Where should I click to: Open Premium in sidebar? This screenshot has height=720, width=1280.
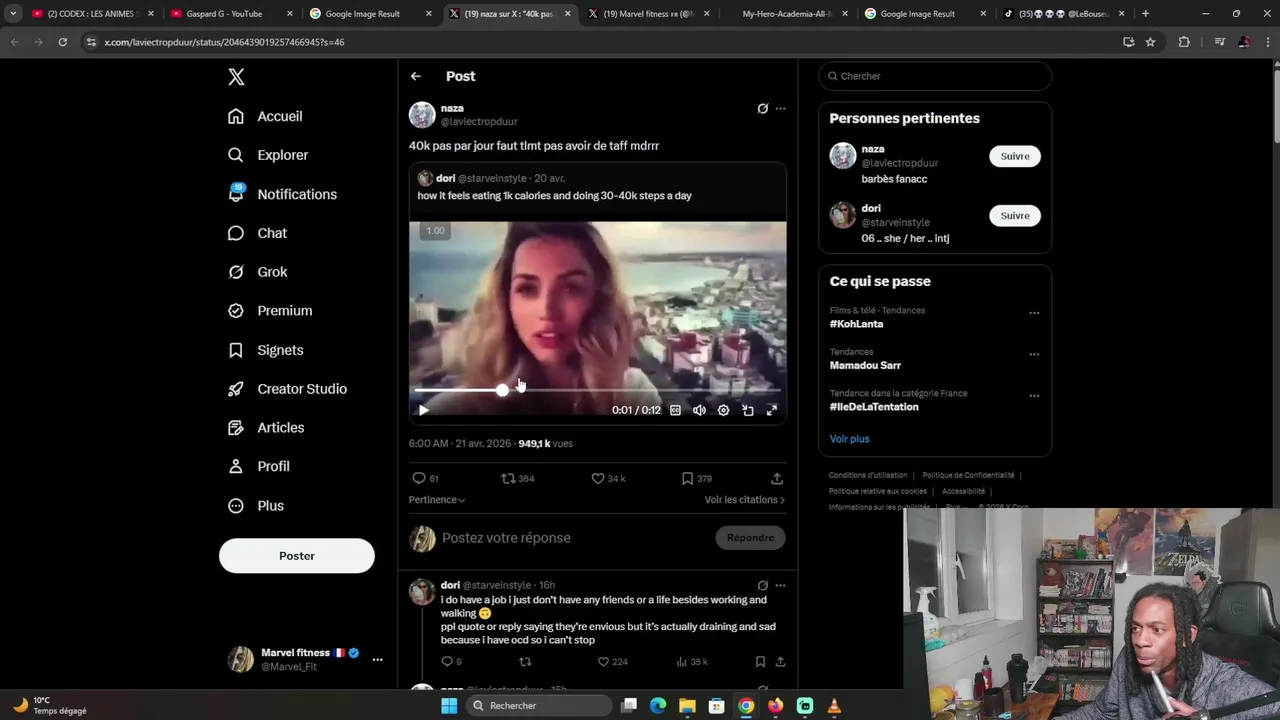(270, 311)
